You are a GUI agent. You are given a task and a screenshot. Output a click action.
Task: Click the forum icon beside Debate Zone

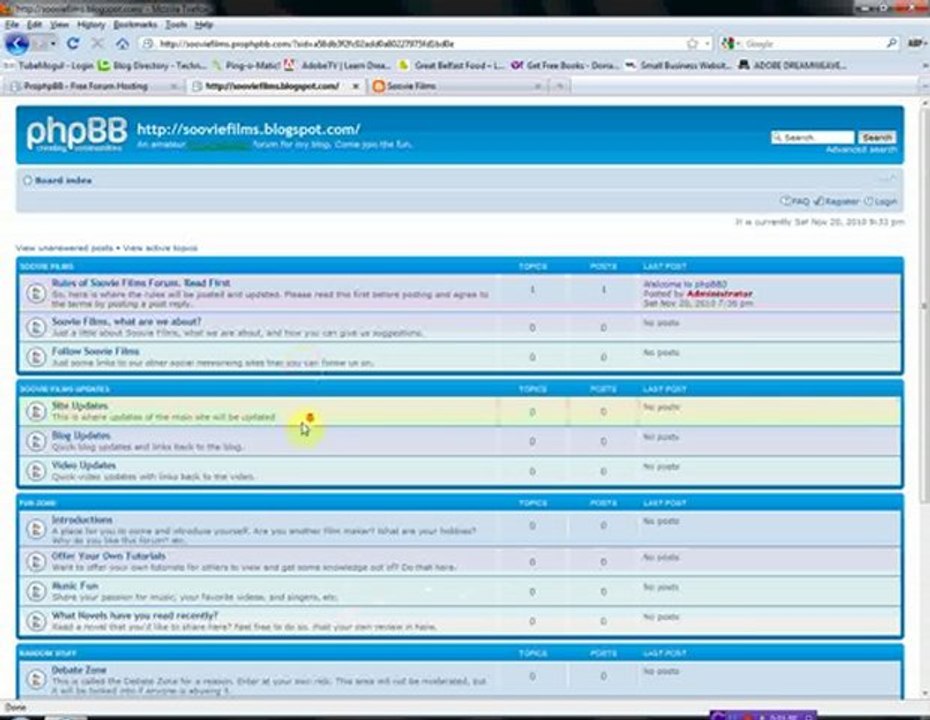(x=36, y=678)
